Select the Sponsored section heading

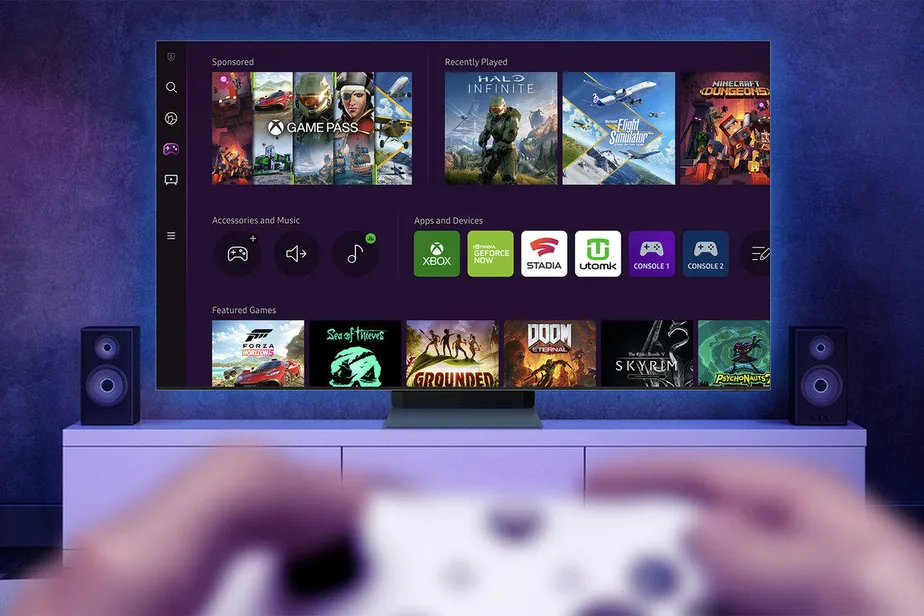(232, 61)
